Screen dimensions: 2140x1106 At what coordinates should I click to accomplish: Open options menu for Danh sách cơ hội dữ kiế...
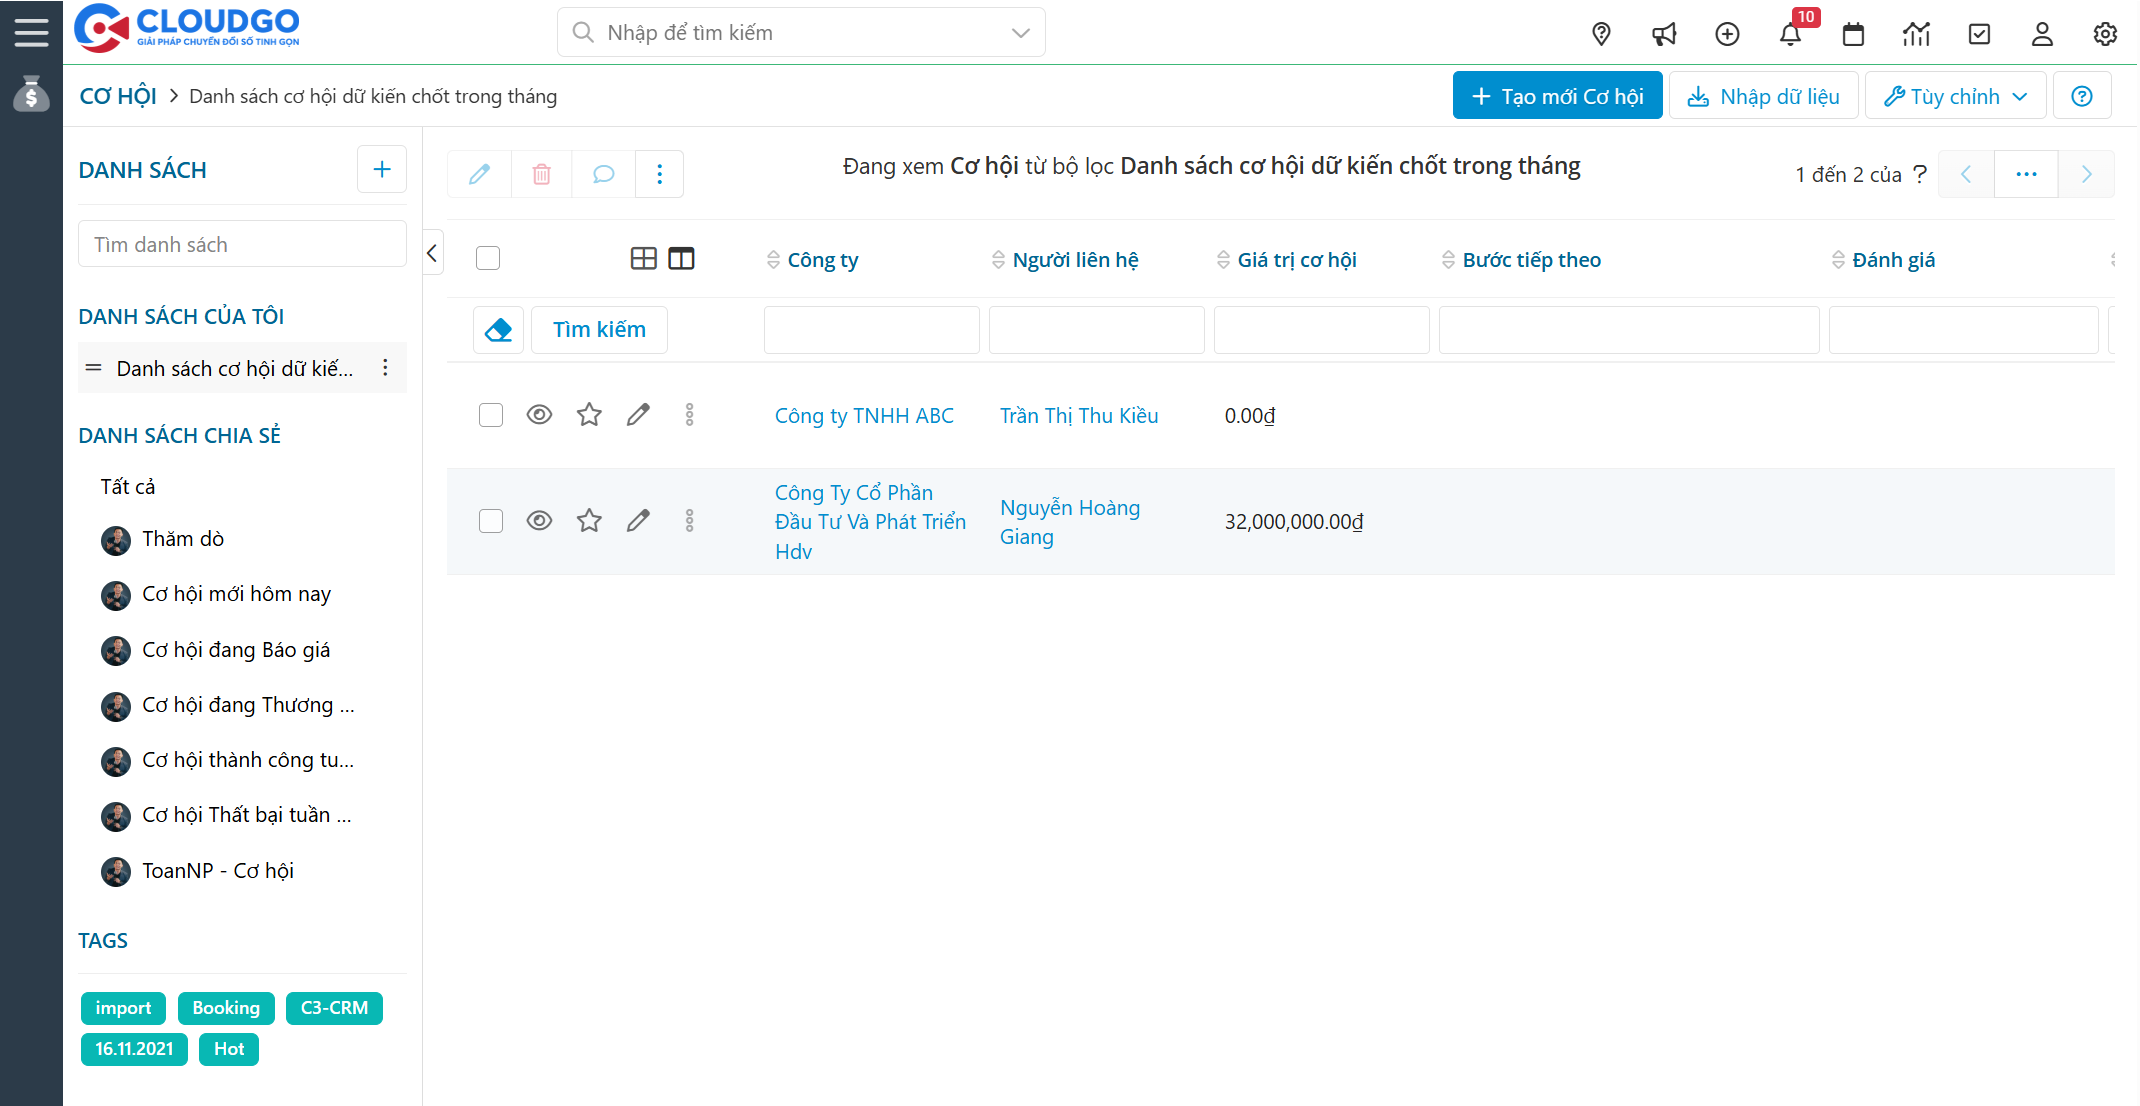386,367
